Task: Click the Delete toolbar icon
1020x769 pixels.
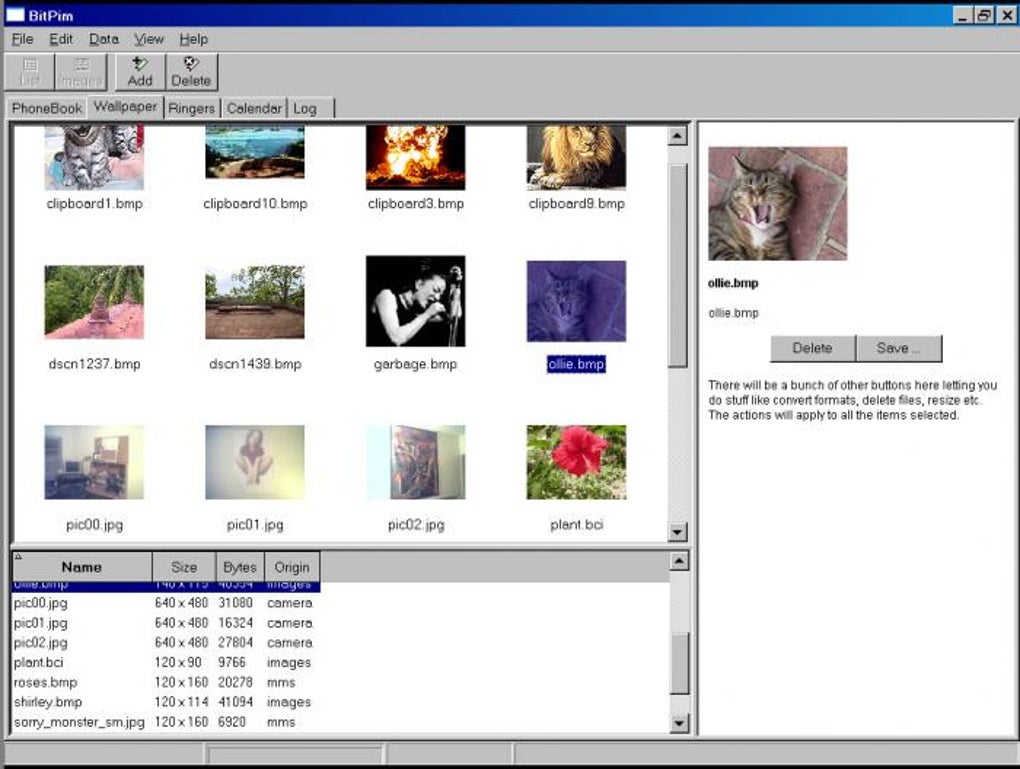Action: coord(191,72)
